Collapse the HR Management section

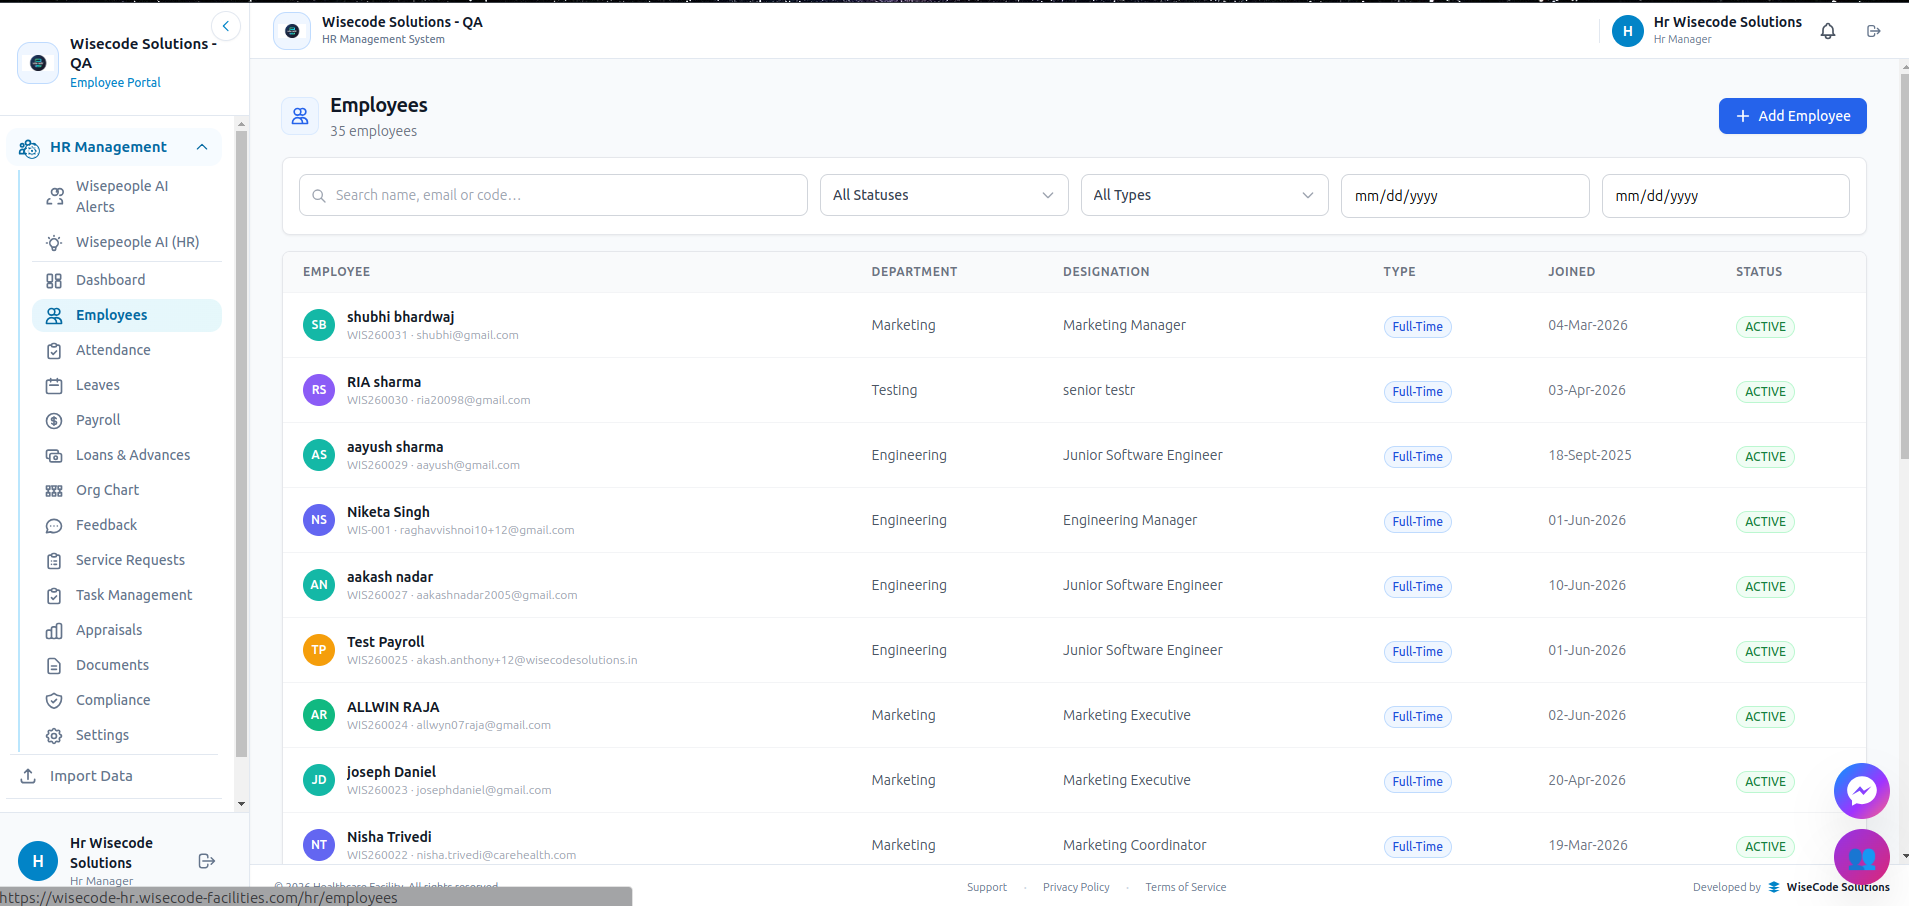point(202,147)
